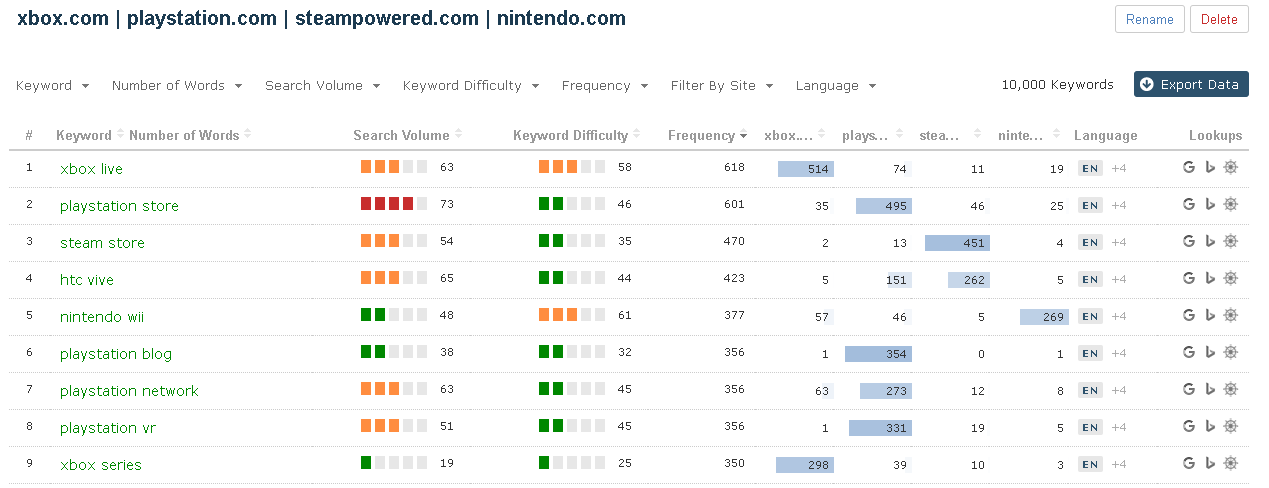
Task: Open Bing lookup for nintendo wii
Action: (x=1209, y=316)
